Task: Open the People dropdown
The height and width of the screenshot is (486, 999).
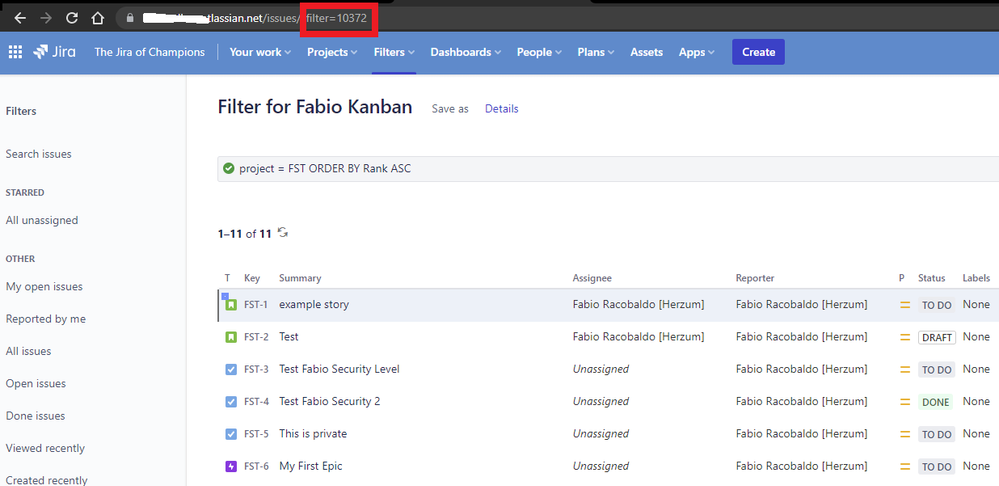Action: (538, 52)
